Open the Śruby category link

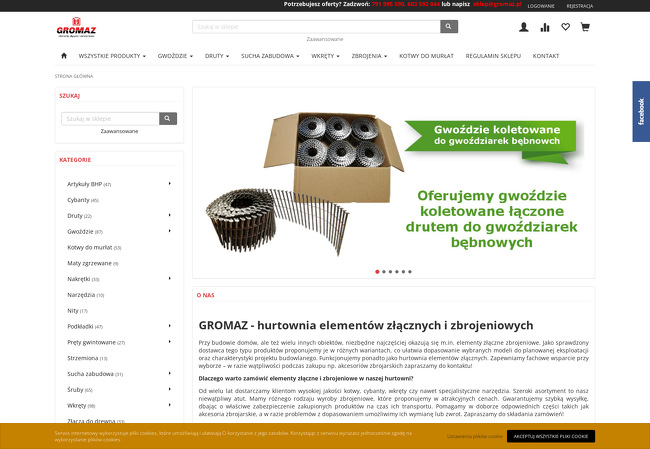pos(80,390)
